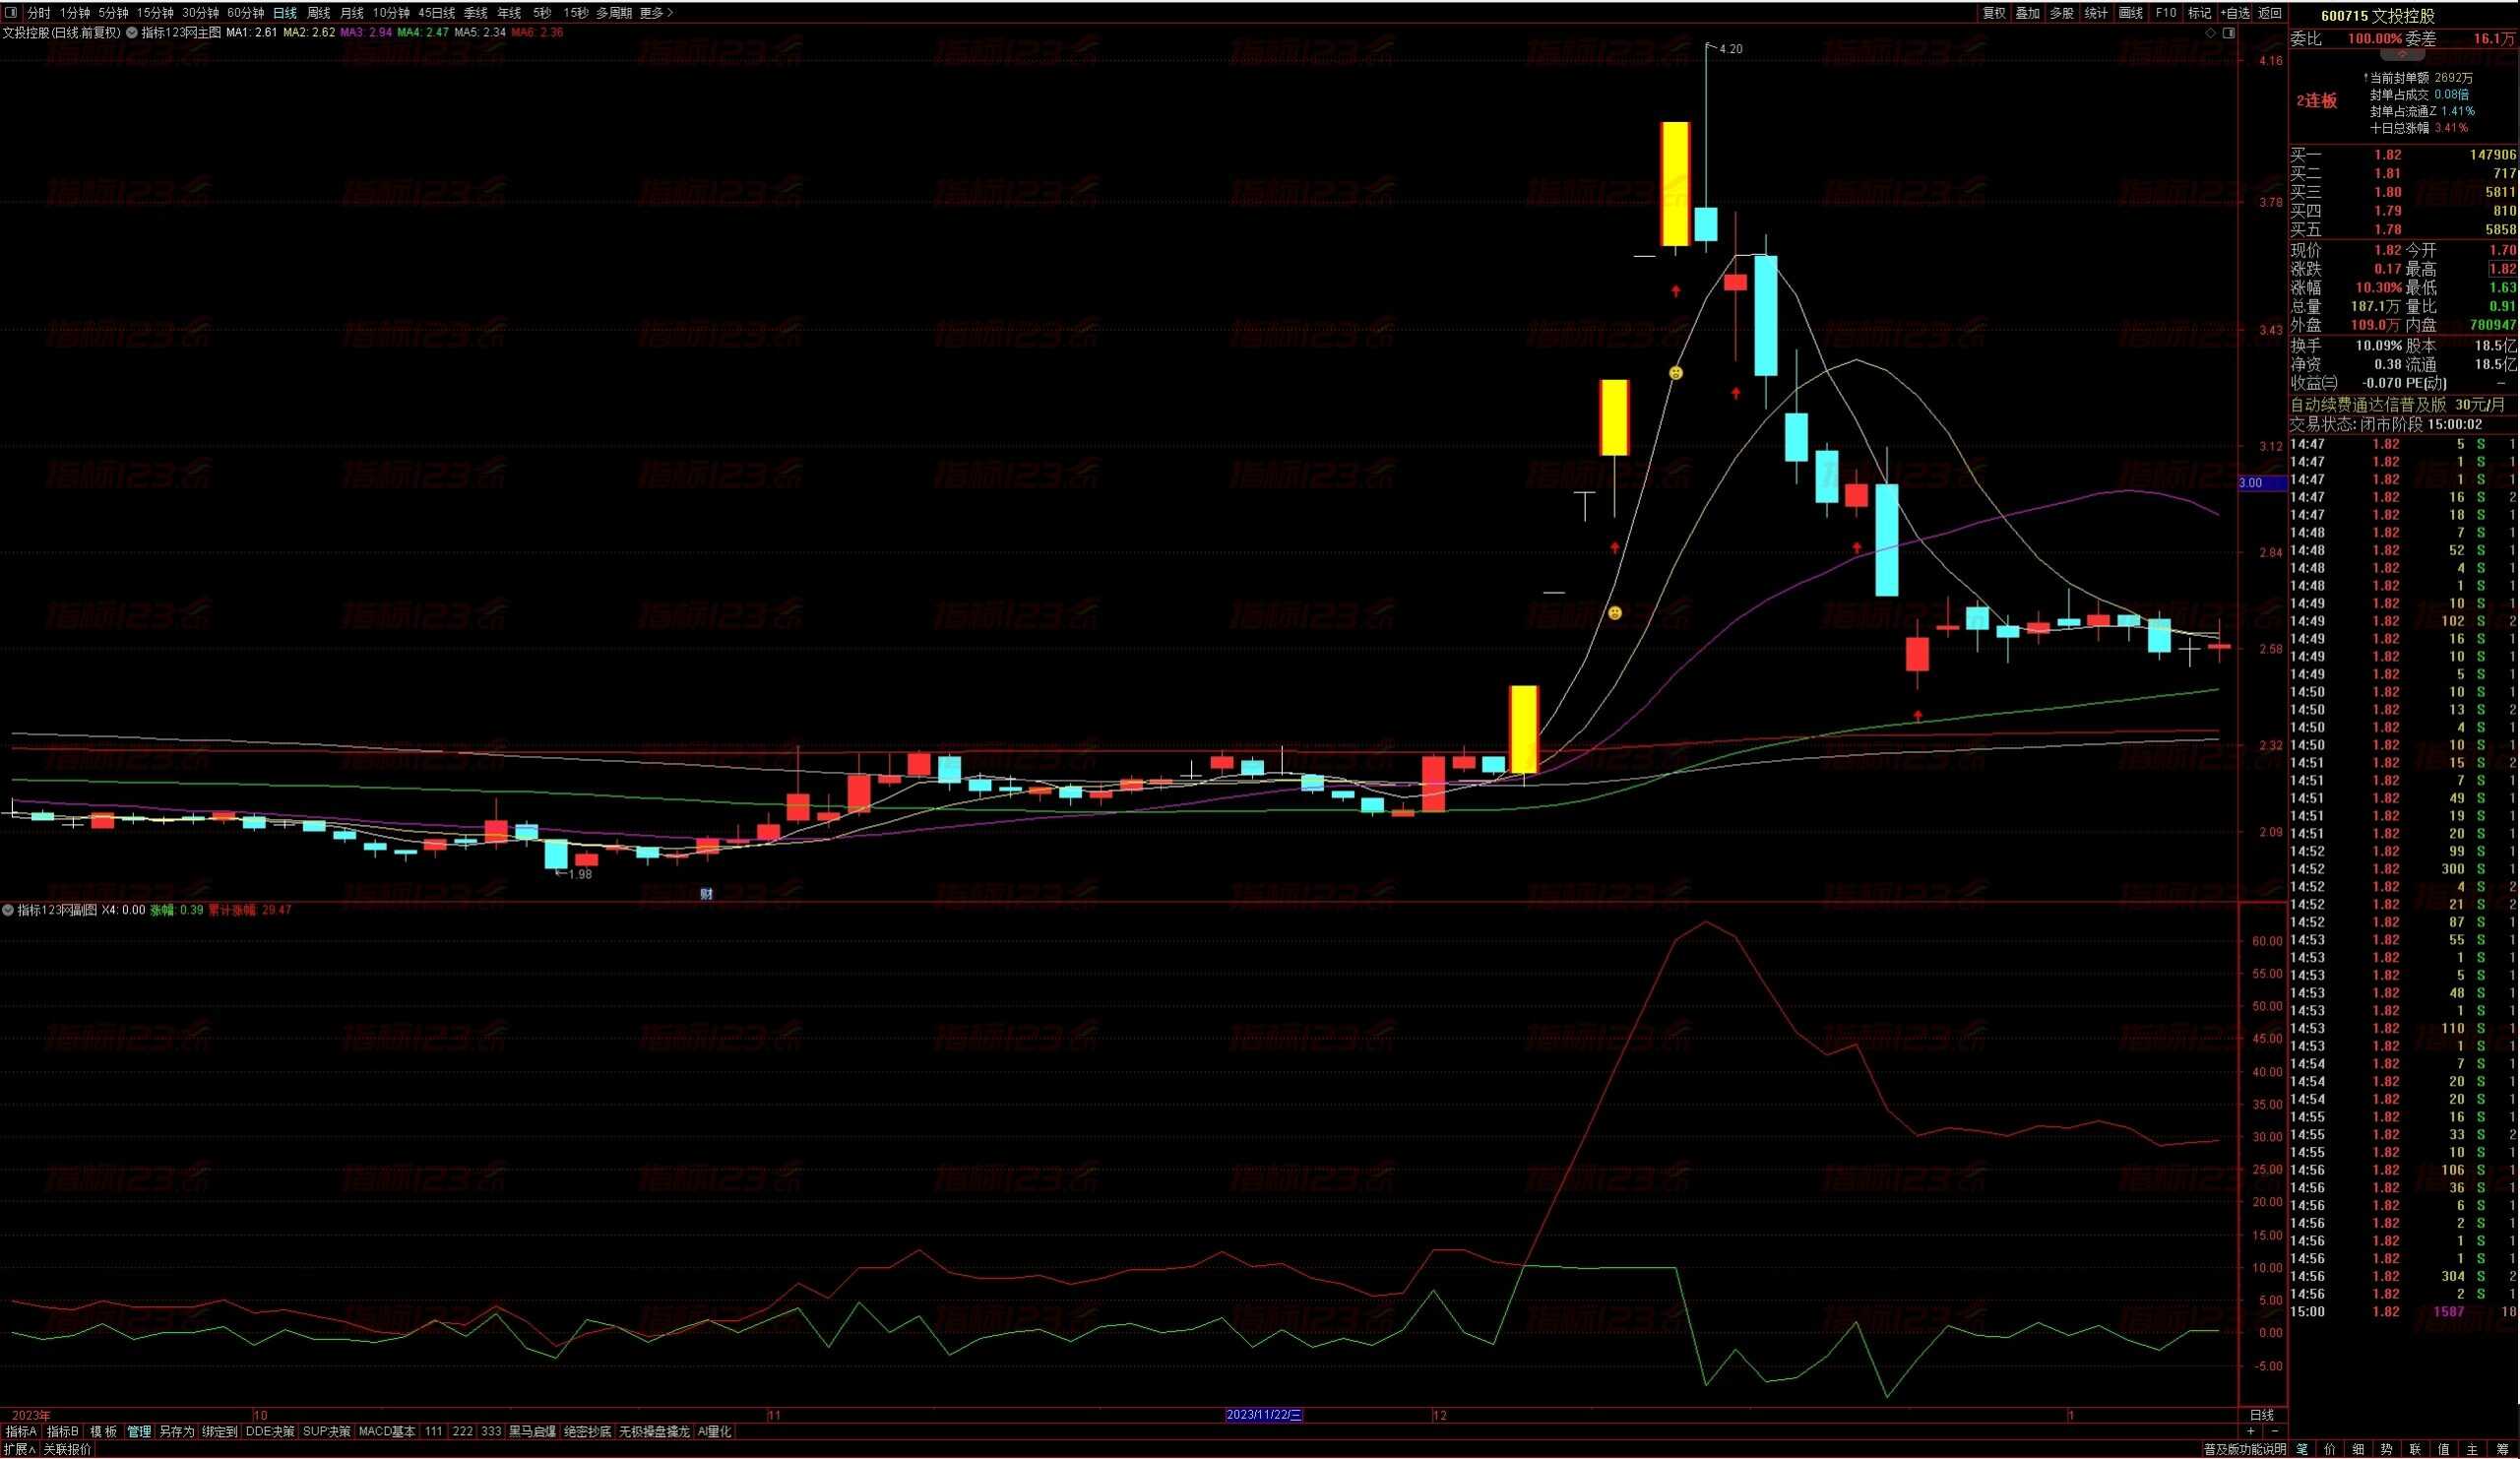Open the 画线 drawing tool

click(2130, 13)
